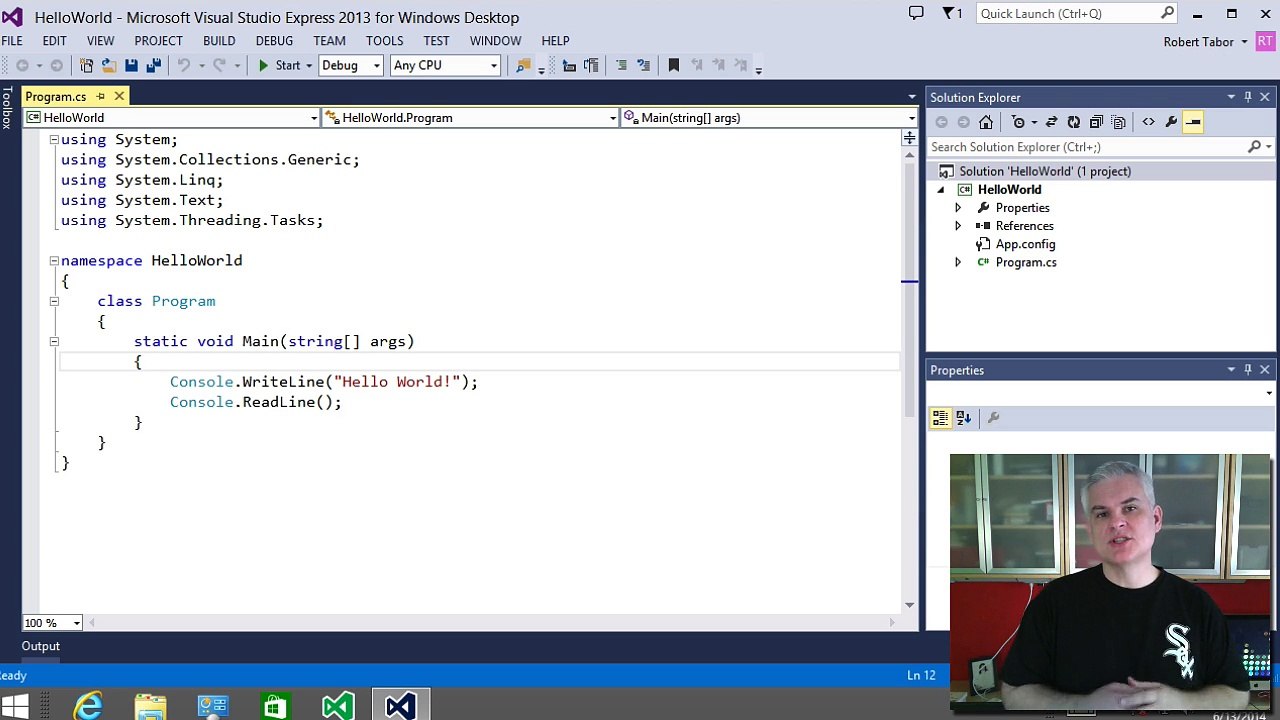
Task: Open the Properties panel object dropdown
Action: [x=1269, y=393]
